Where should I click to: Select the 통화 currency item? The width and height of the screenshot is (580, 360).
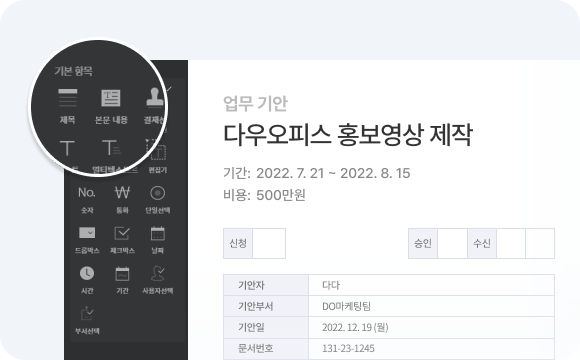[x=122, y=200]
